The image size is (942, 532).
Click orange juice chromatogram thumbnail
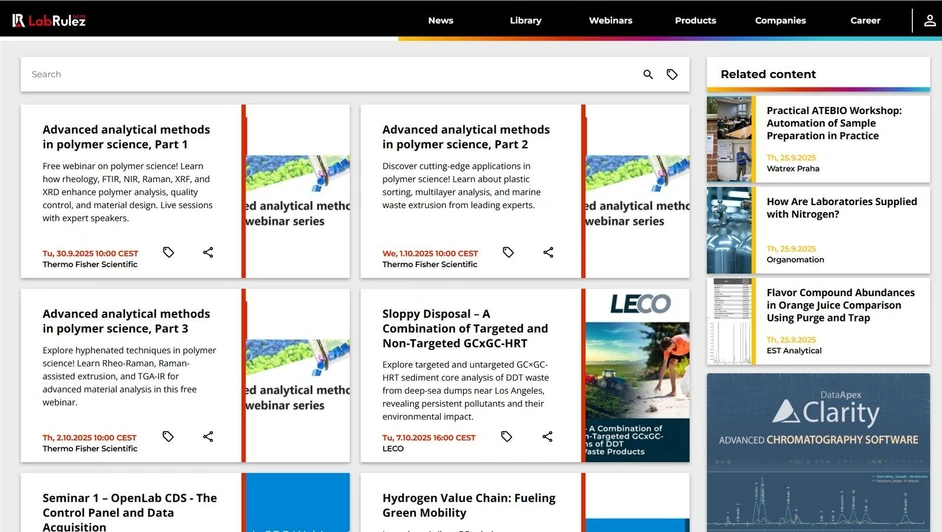730,321
